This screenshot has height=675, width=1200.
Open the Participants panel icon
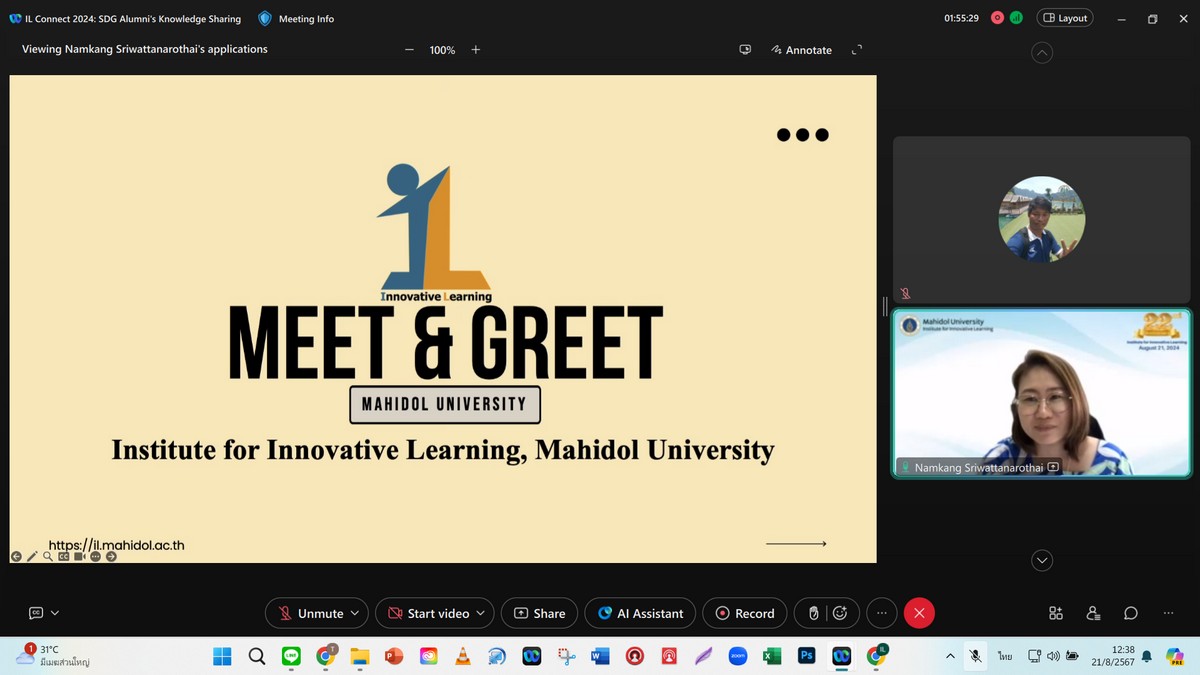click(1093, 613)
